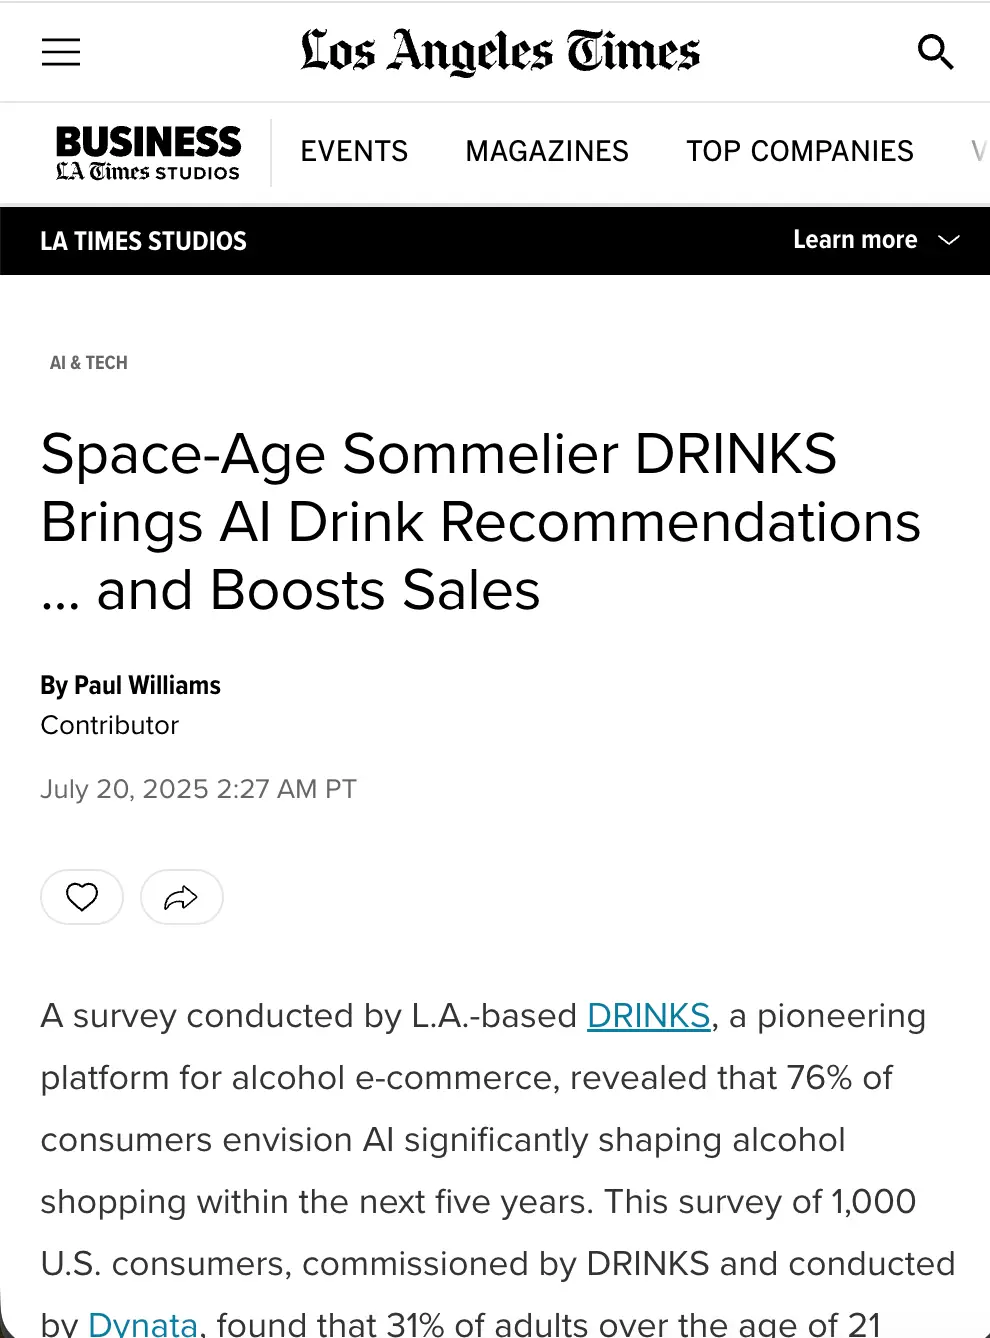Click the article headline text
This screenshot has width=990, height=1338.
coord(480,521)
